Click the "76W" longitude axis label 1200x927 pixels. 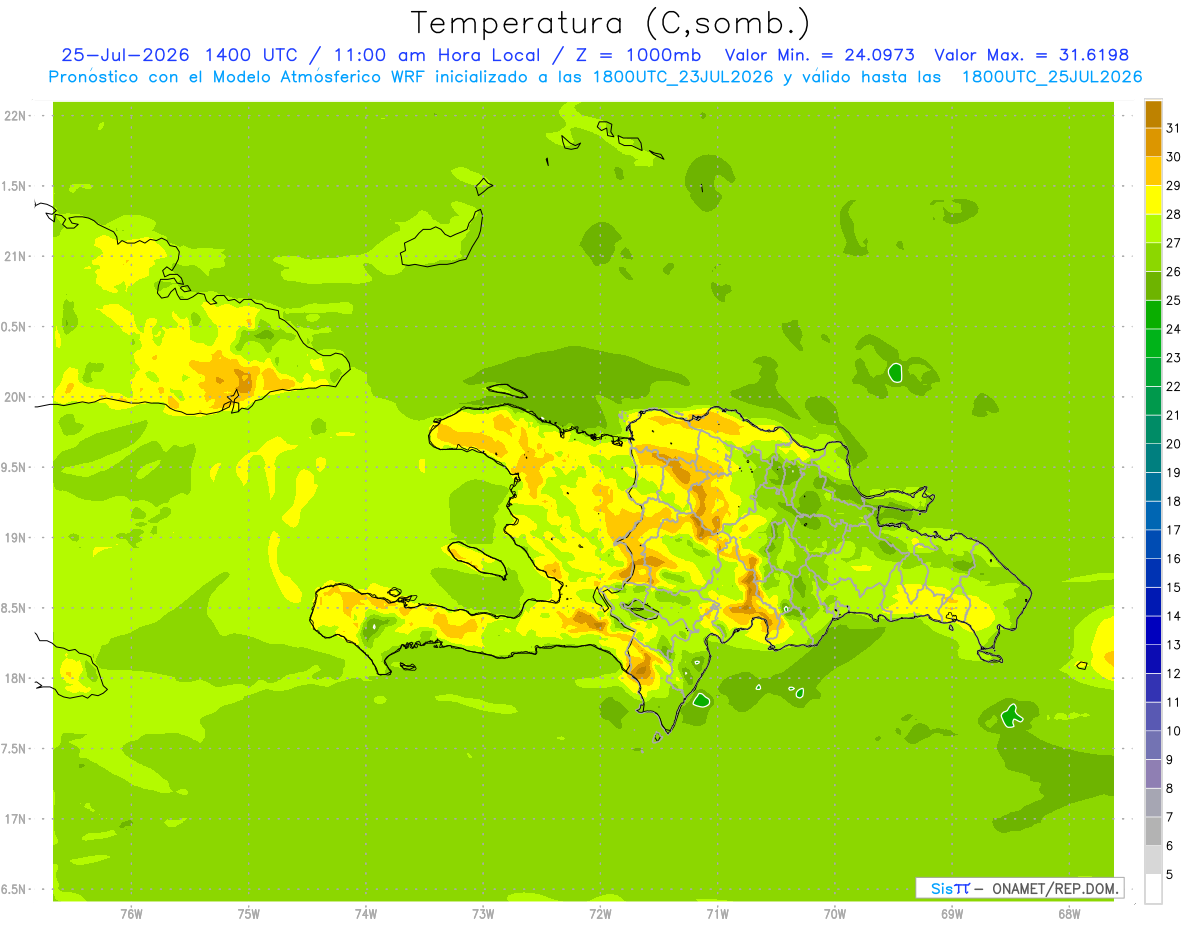131,914
